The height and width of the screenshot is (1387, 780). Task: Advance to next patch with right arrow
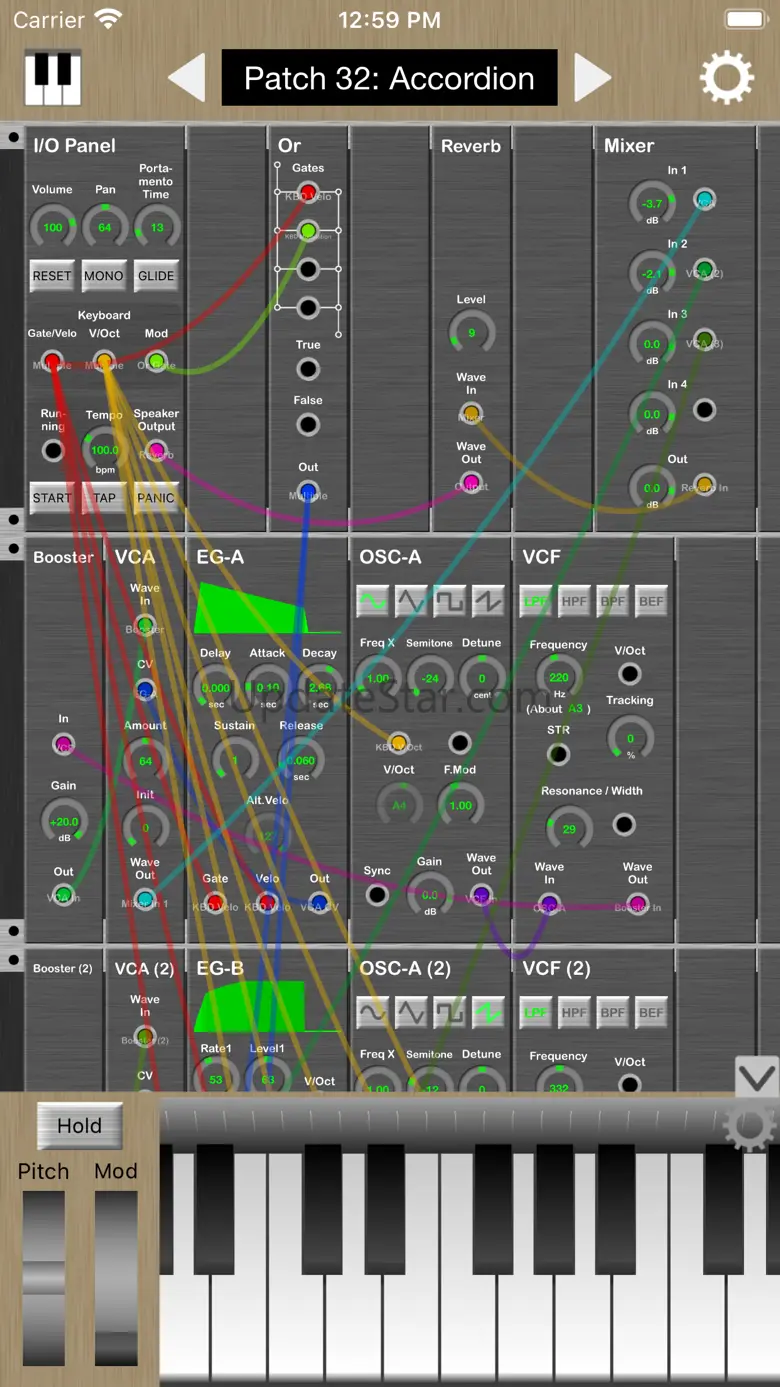[592, 78]
